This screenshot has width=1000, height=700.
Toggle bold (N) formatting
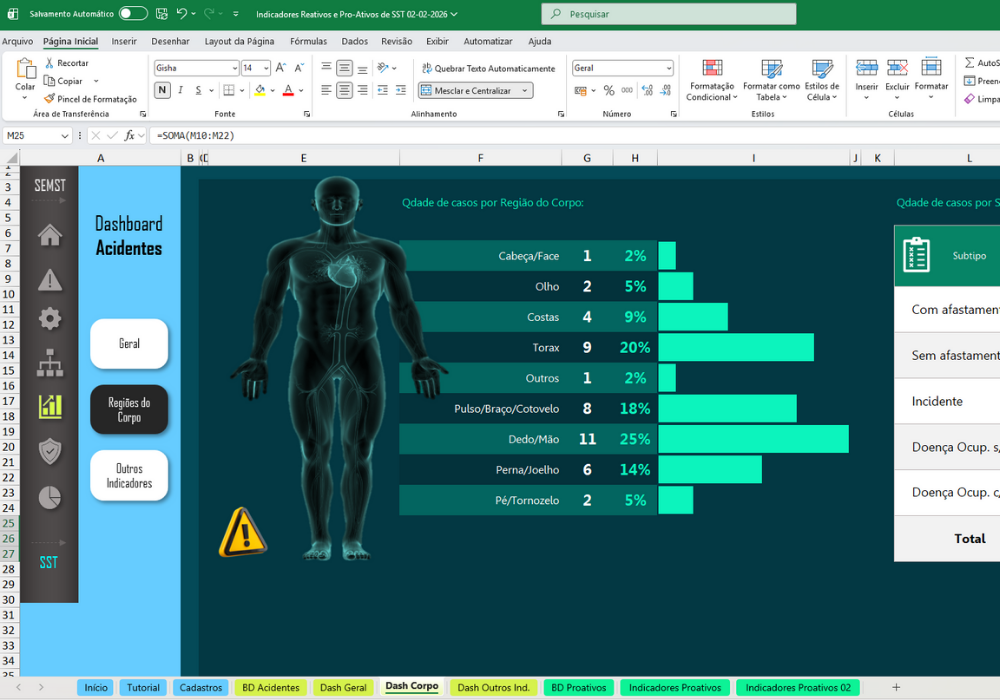coord(162,91)
